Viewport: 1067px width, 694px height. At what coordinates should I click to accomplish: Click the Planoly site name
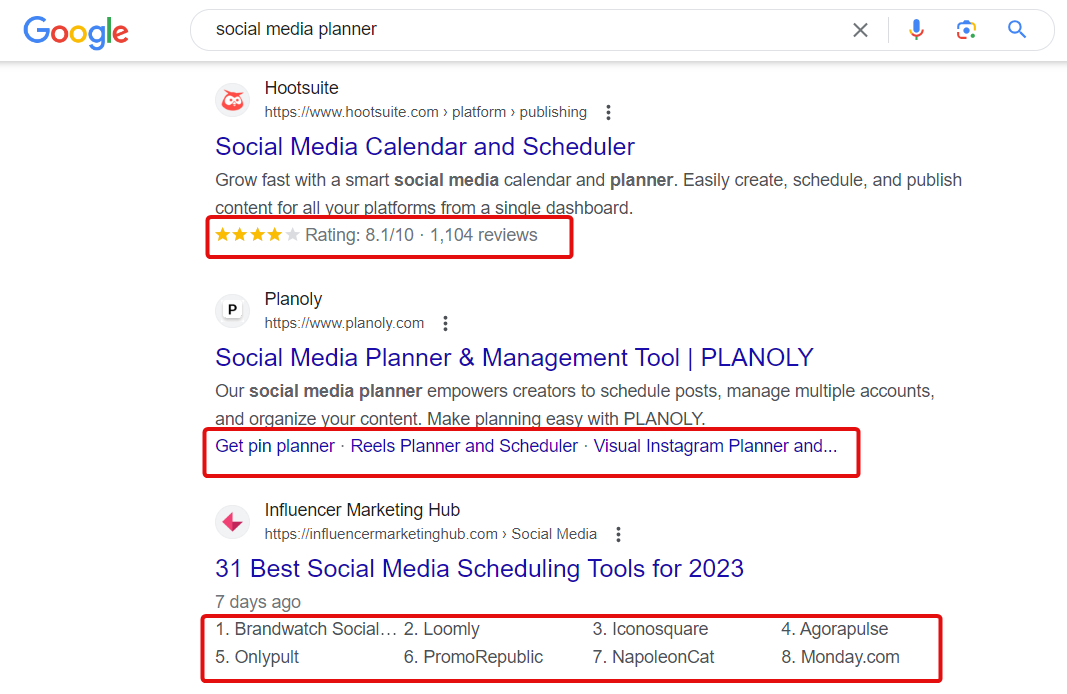coord(293,299)
